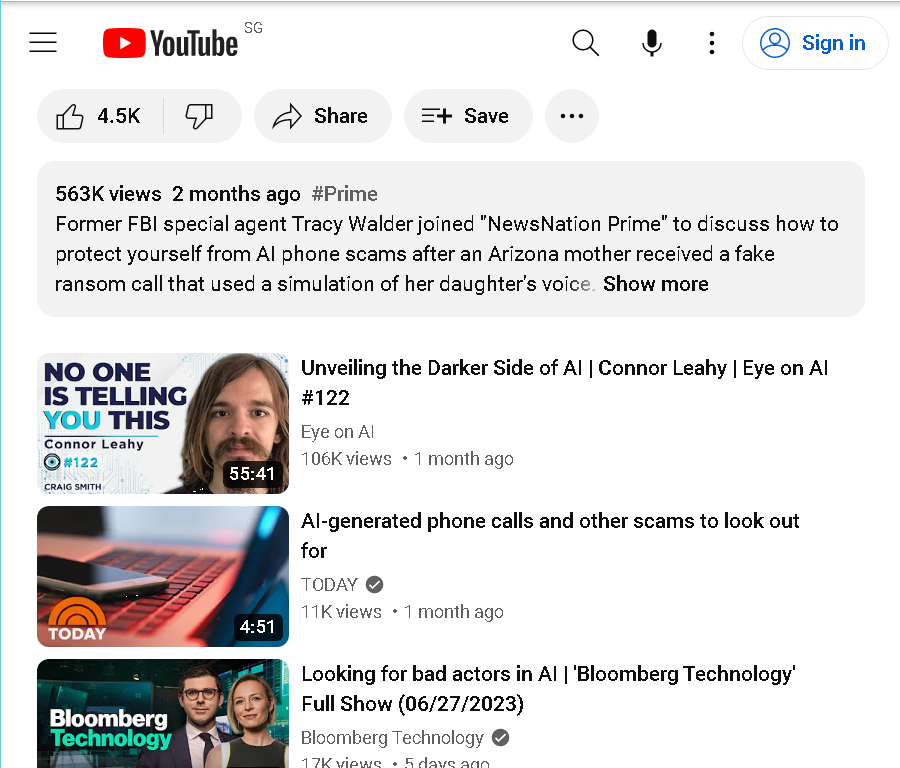Like the video with 4.5K likes
The width and height of the screenshot is (900, 768).
(x=100, y=116)
